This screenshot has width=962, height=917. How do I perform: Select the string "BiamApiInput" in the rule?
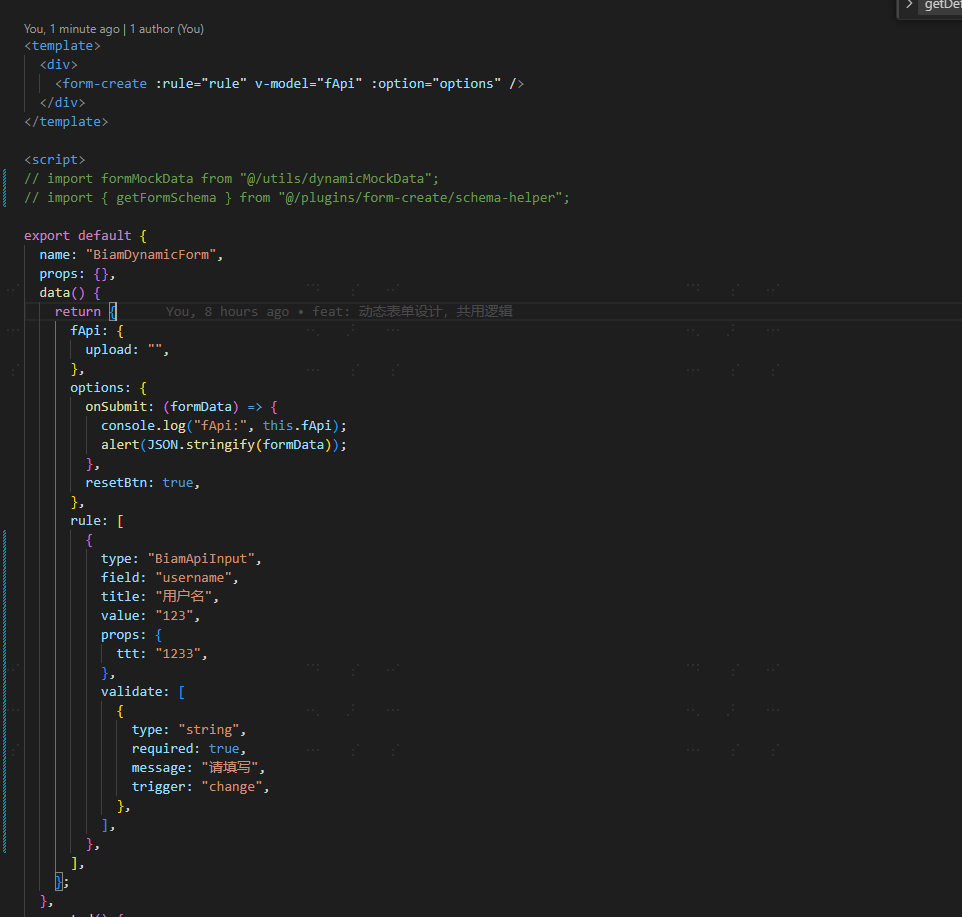coord(202,558)
